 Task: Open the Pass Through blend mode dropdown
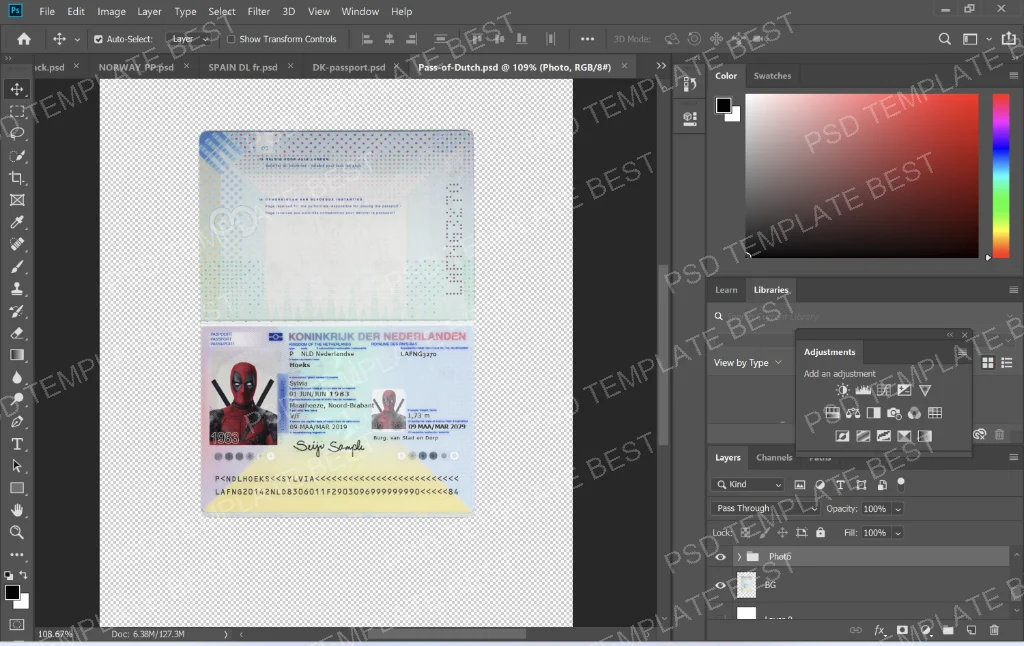point(764,508)
